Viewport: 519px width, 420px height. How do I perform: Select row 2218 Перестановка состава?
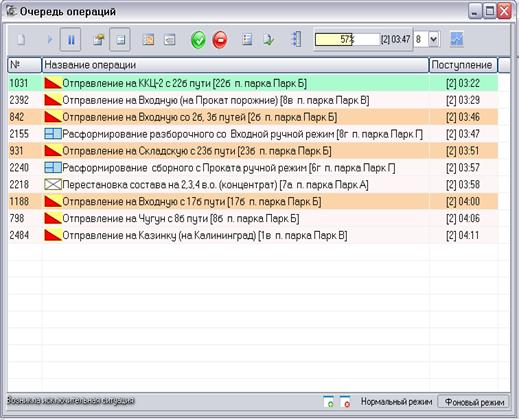coord(253,185)
